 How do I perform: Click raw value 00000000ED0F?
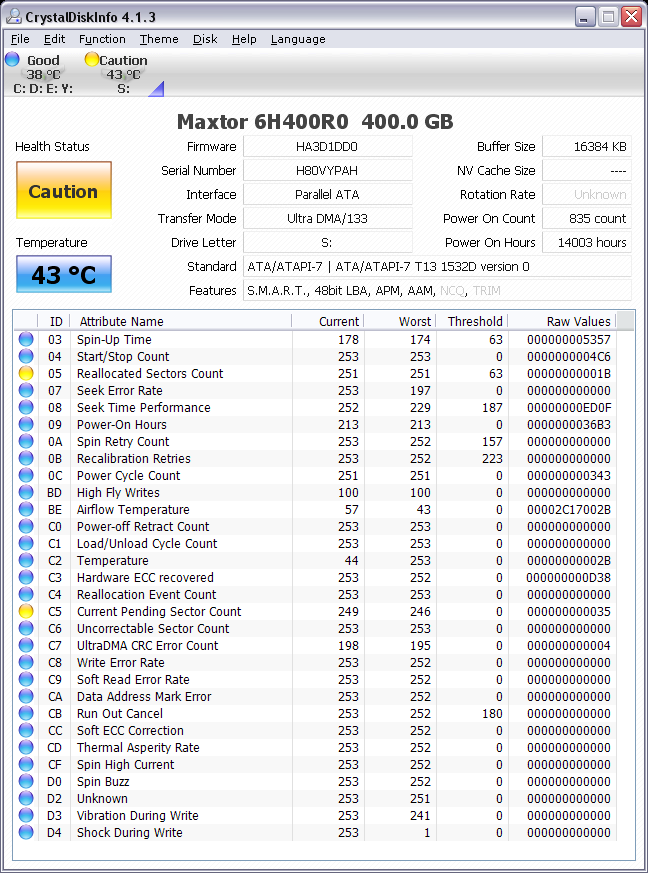568,408
